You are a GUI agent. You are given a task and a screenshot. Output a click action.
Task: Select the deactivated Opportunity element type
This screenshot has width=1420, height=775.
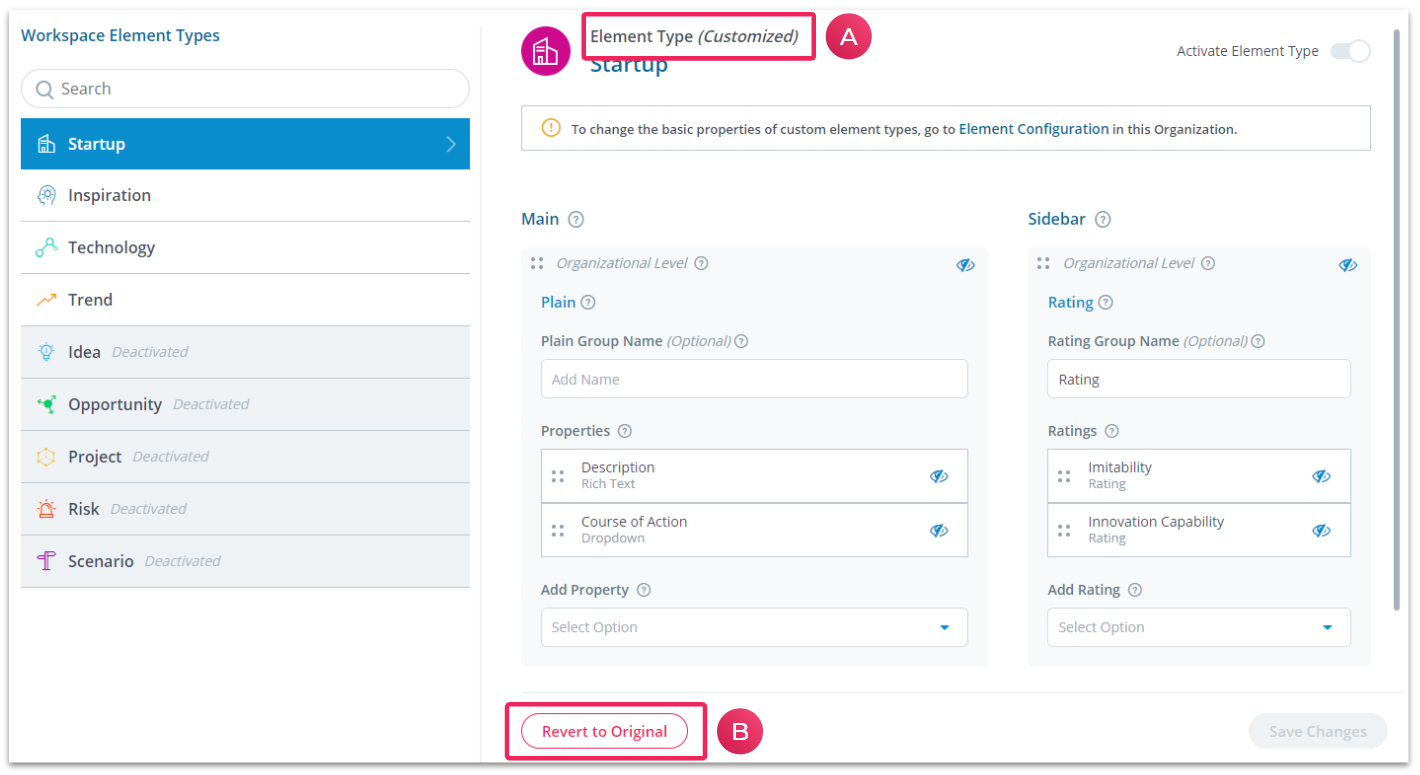coord(245,404)
